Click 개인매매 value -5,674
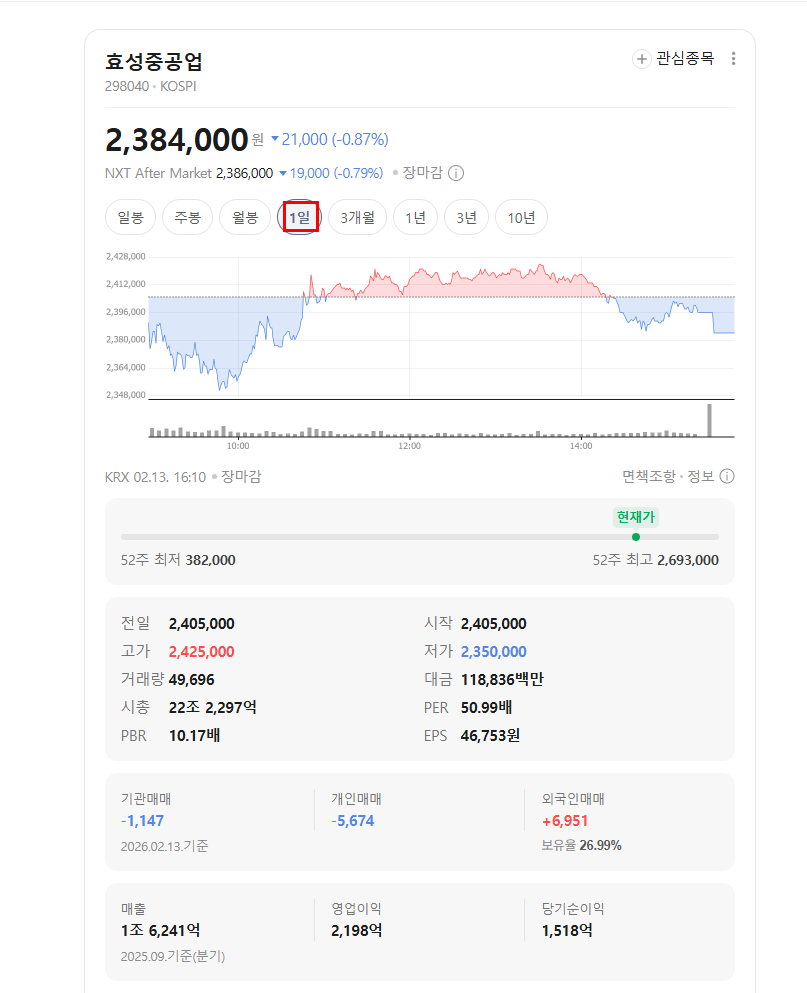Viewport: 807px width, 993px height. tap(353, 821)
